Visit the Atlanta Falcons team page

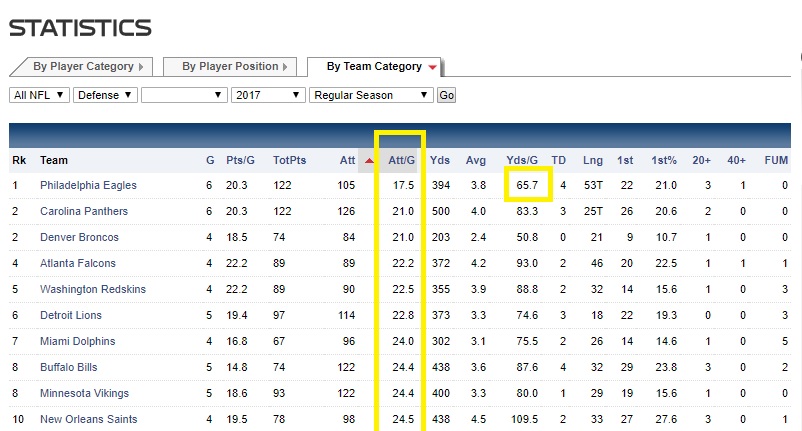78,264
